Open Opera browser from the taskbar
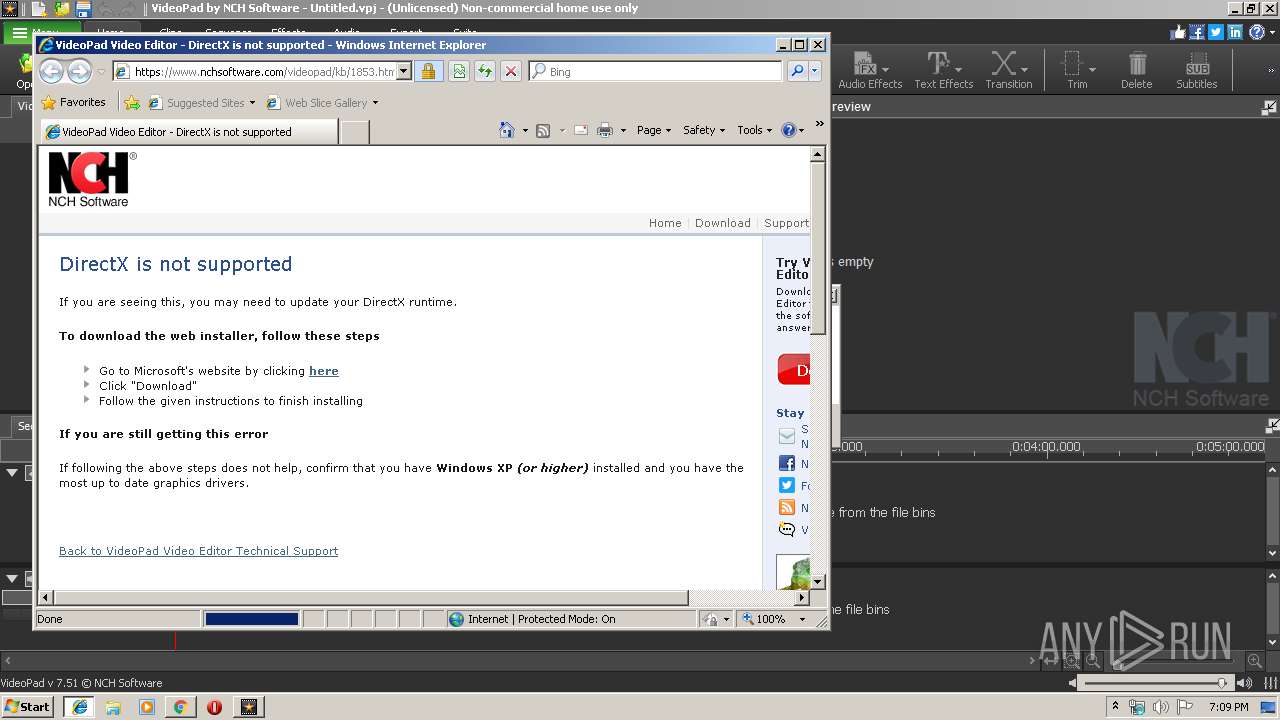The width and height of the screenshot is (1280, 720). 214,707
